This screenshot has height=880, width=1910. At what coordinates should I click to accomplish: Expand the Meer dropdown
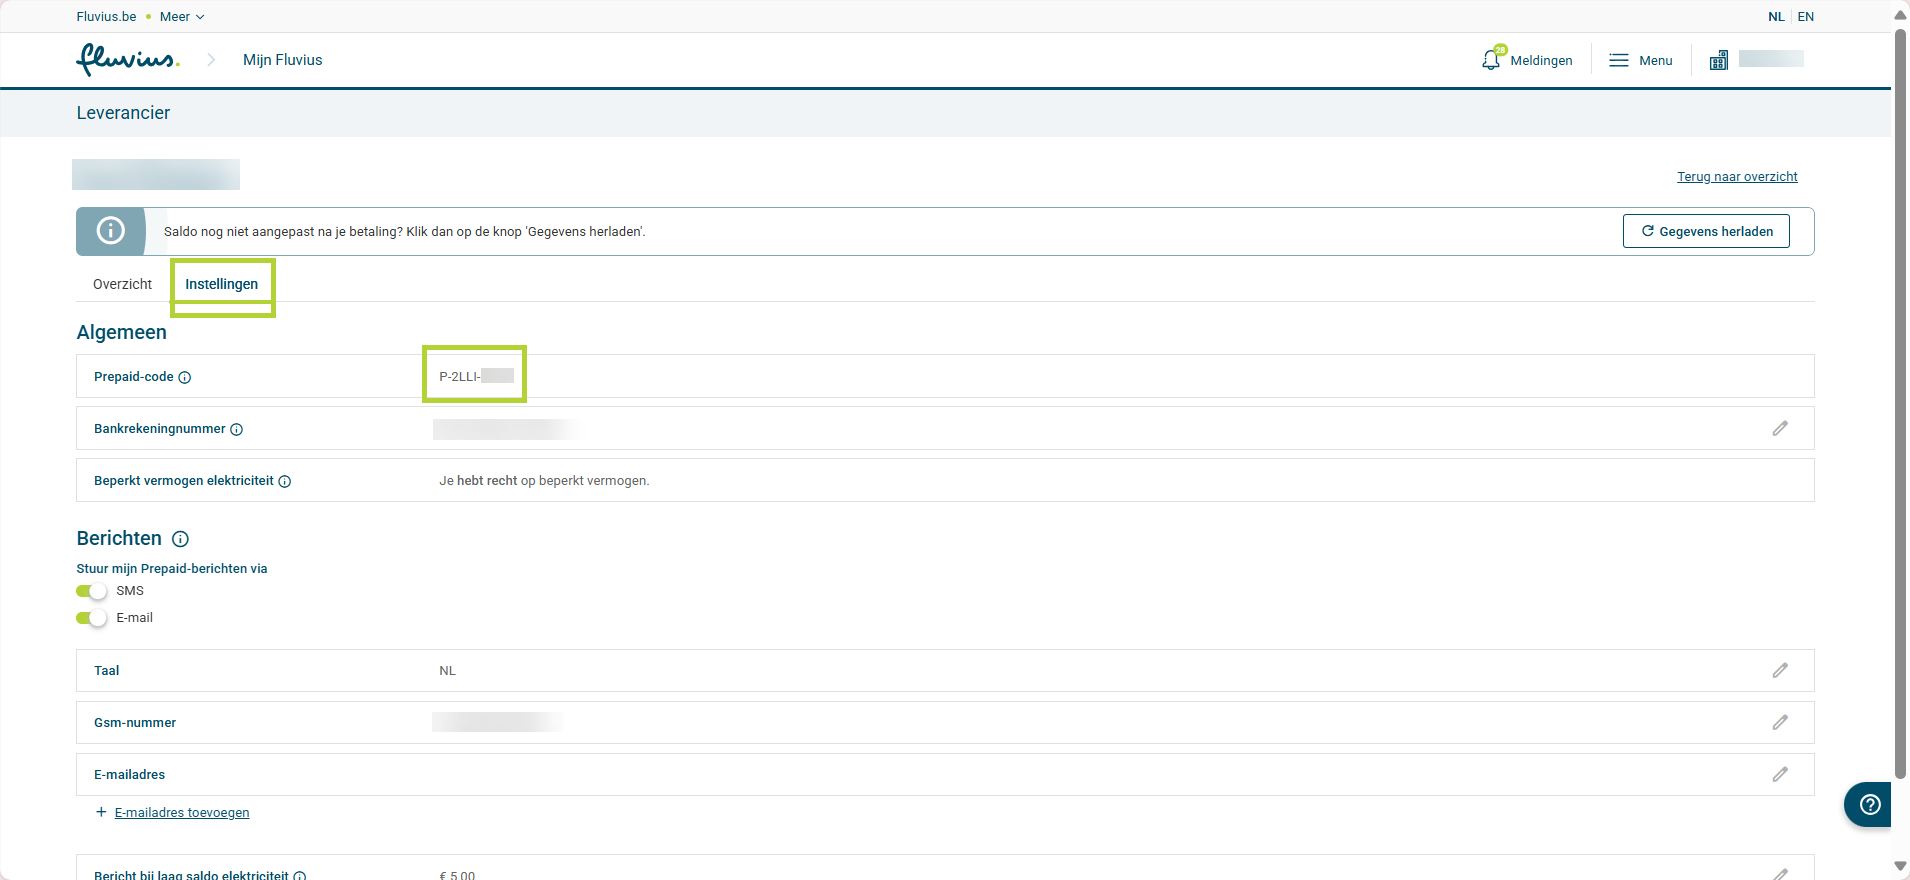[x=182, y=17]
